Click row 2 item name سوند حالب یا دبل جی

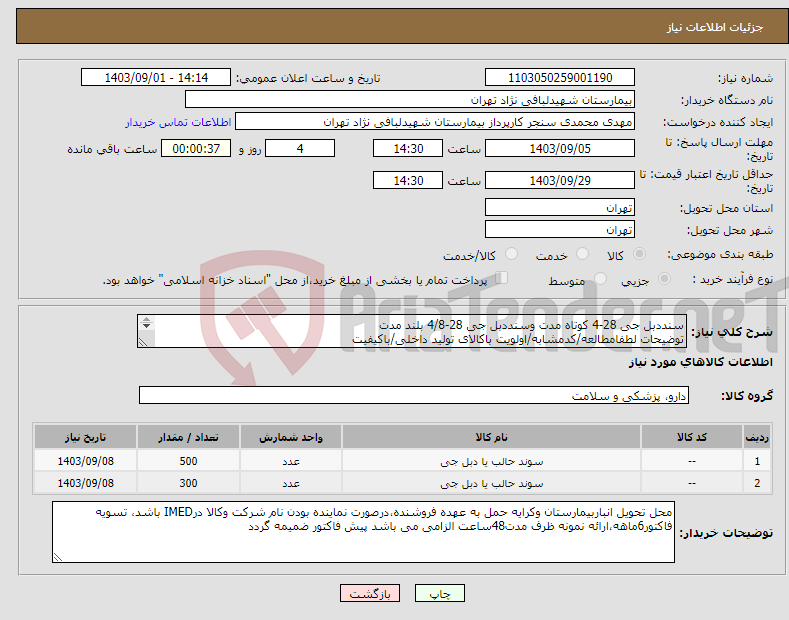(x=492, y=483)
